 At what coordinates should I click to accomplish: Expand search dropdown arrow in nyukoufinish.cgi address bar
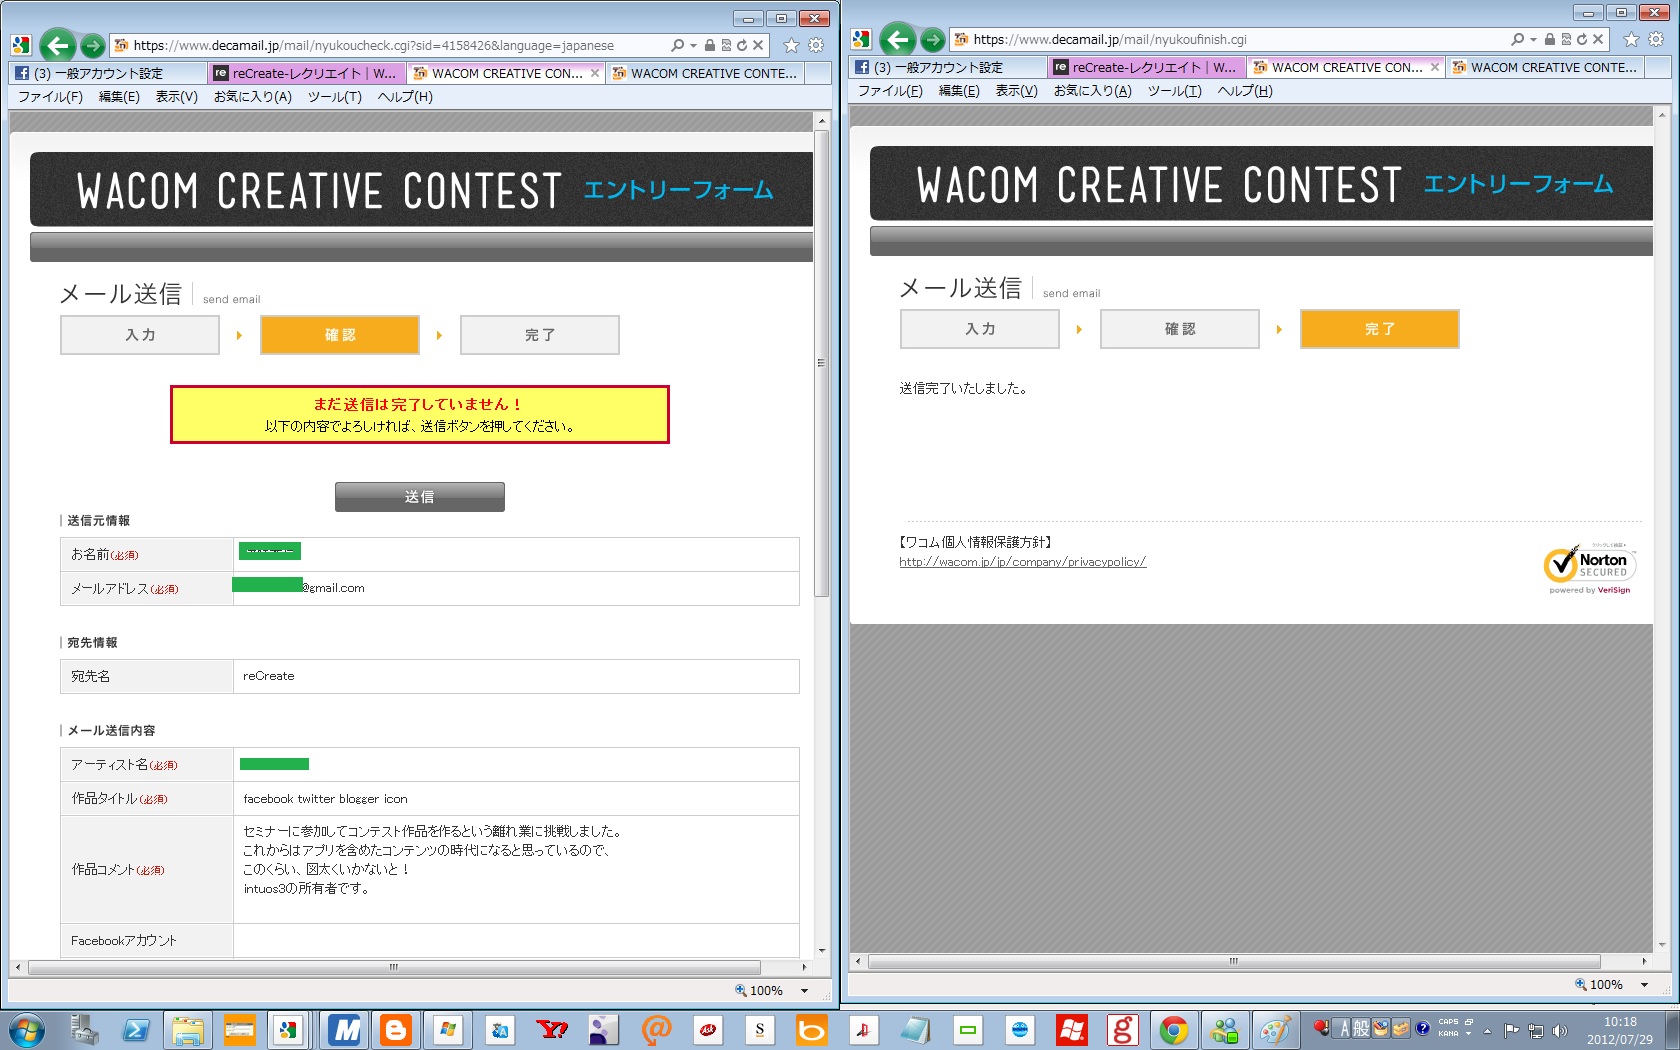(1533, 39)
